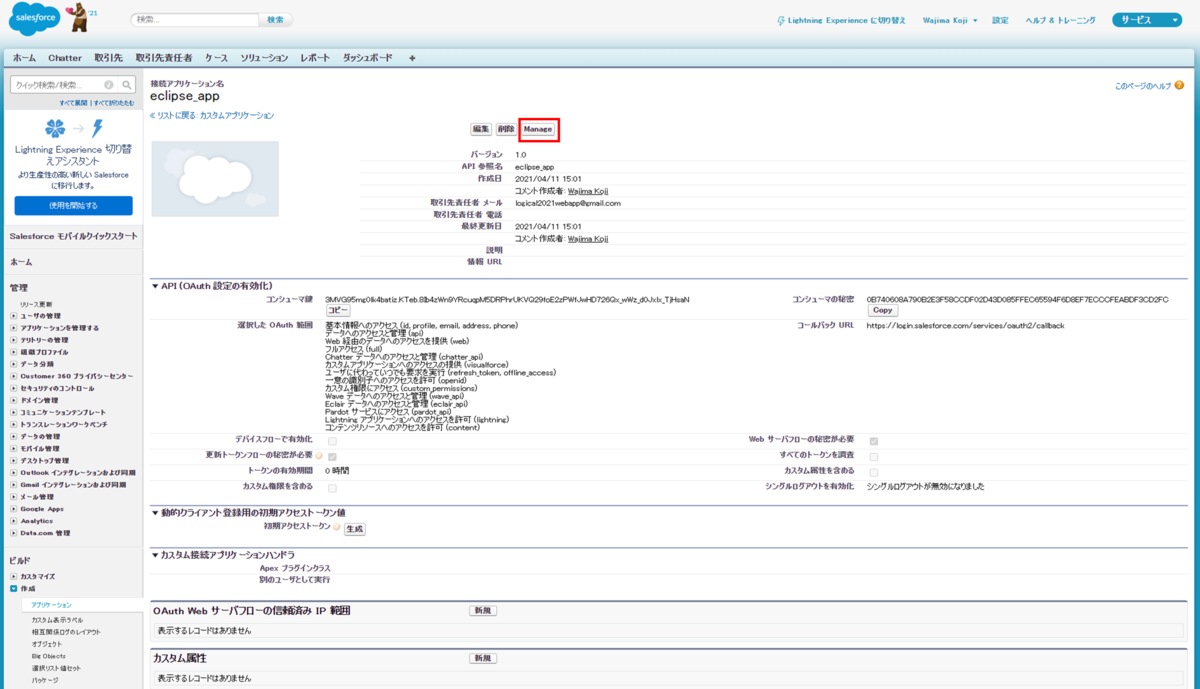This screenshot has height=689, width=1200.
Task: Click 新規 button in カスタム属性 section
Action: 483,658
